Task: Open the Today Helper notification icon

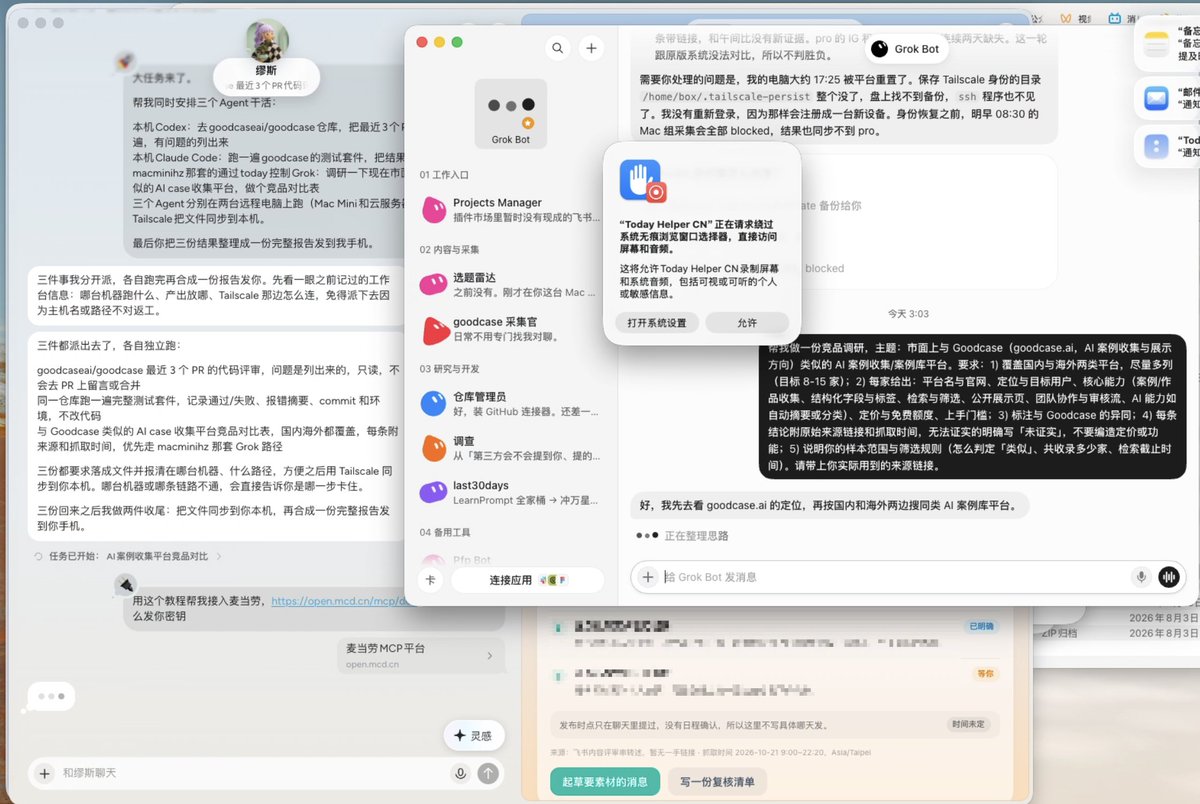Action: pos(1156,146)
